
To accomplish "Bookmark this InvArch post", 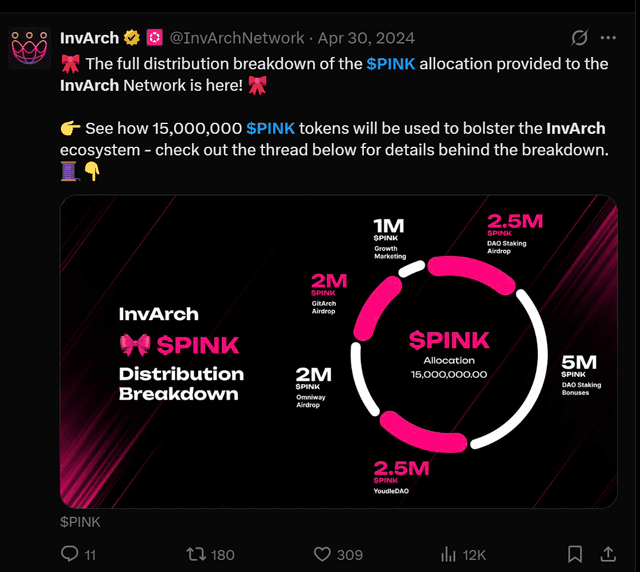I will [x=575, y=553].
